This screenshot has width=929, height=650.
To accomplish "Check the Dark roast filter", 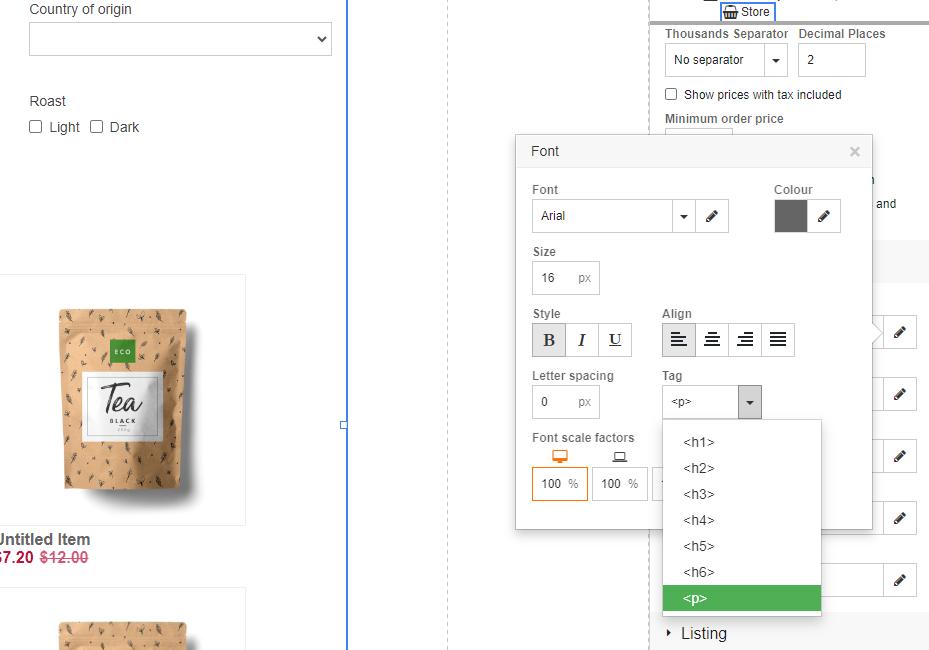I will (96, 127).
